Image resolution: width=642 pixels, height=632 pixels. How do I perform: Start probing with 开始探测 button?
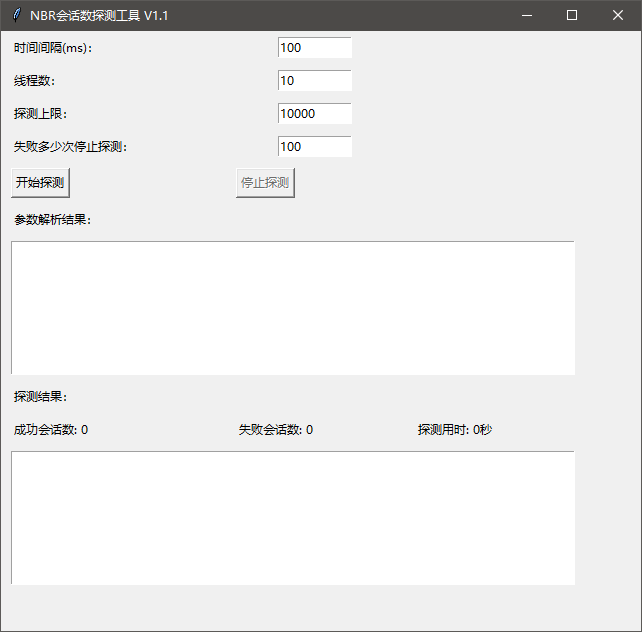click(40, 183)
